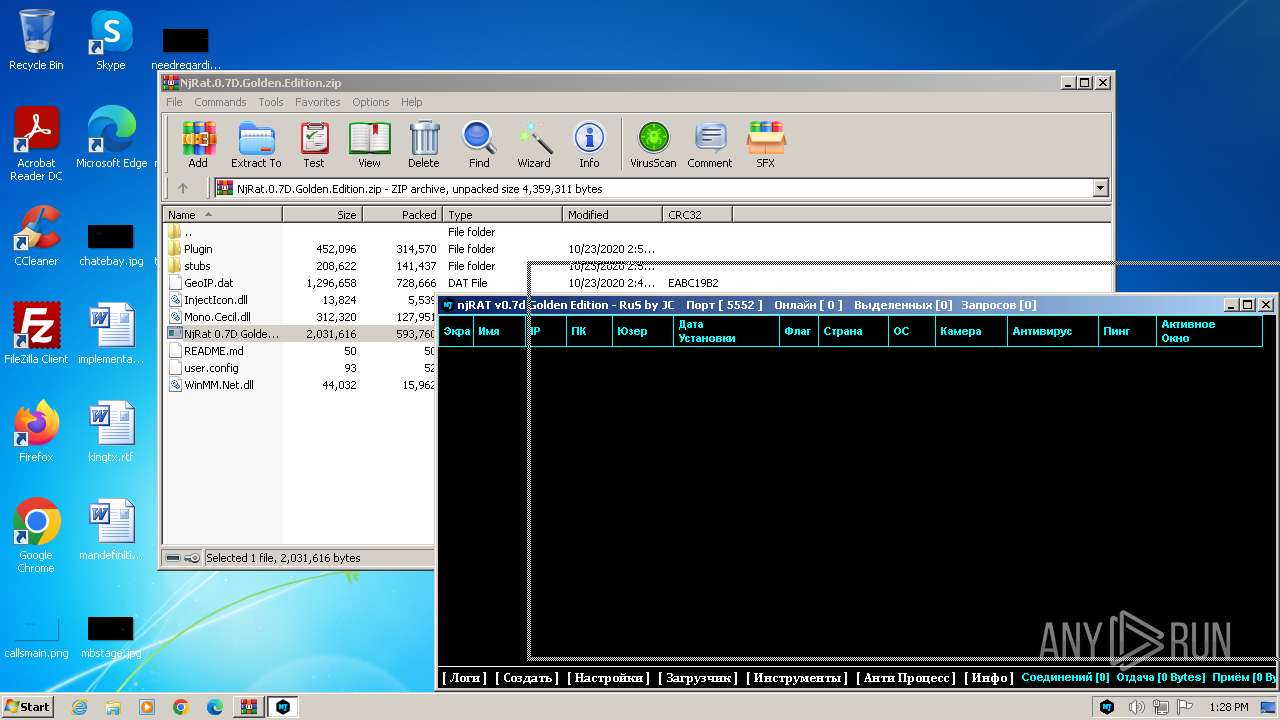This screenshot has height=720, width=1280.
Task: Click the clock in the system tray
Action: [x=1228, y=707]
